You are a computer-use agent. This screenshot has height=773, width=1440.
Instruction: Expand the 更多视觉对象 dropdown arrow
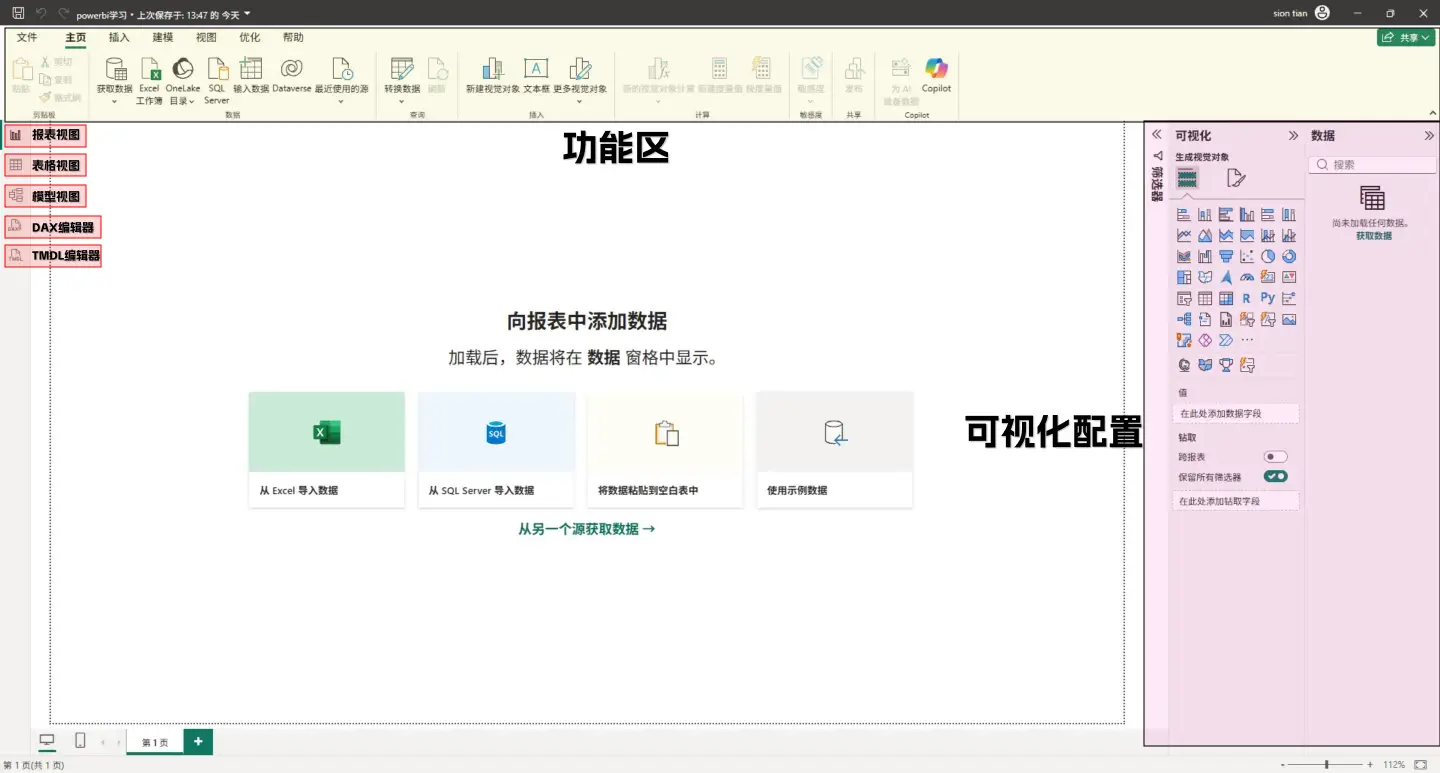[x=580, y=101]
